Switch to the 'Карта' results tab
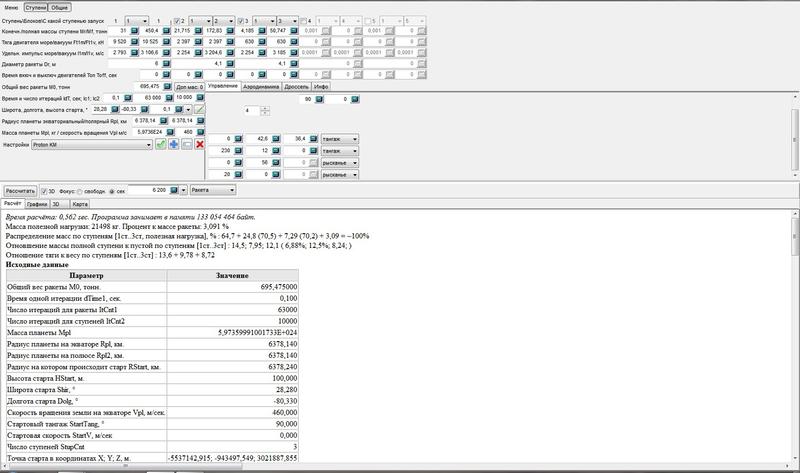The width and height of the screenshot is (800, 473). 80,204
